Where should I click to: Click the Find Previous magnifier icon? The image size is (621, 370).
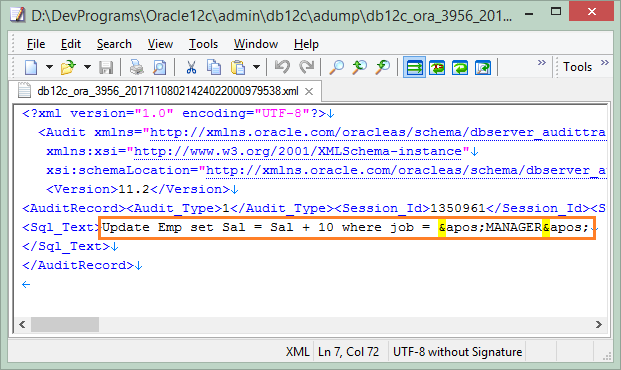click(360, 67)
